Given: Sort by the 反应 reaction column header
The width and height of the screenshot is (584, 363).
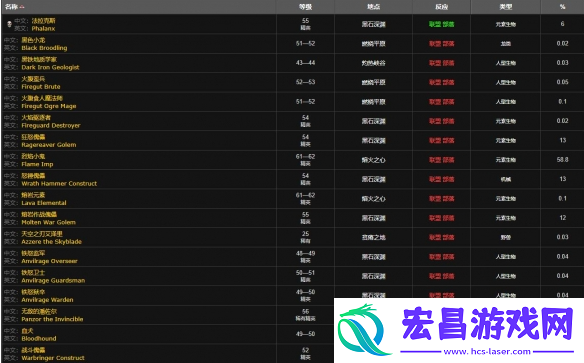Looking at the screenshot, I should pyautogui.click(x=441, y=7).
